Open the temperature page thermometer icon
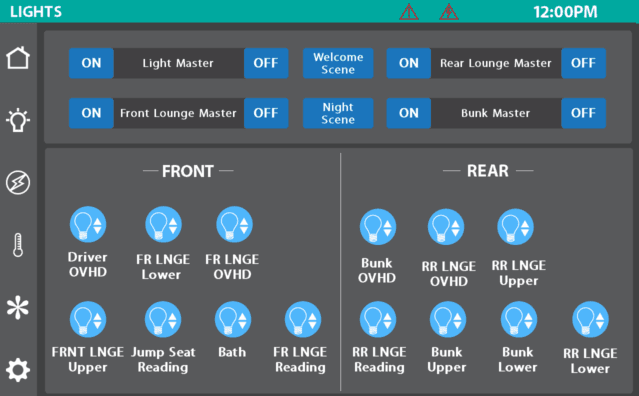The image size is (639, 396). [18, 245]
